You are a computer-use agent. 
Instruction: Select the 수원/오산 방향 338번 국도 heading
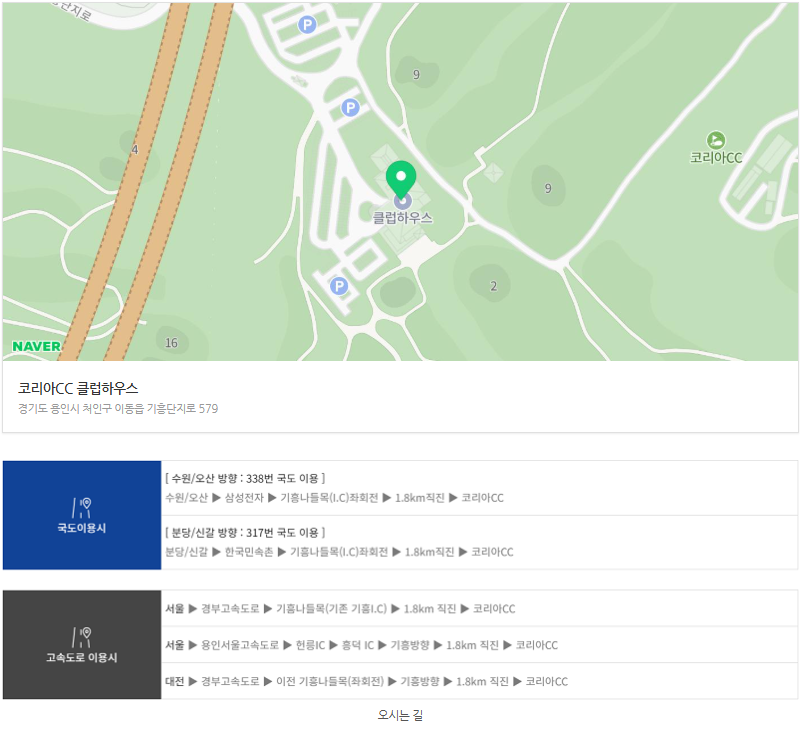tap(246, 478)
